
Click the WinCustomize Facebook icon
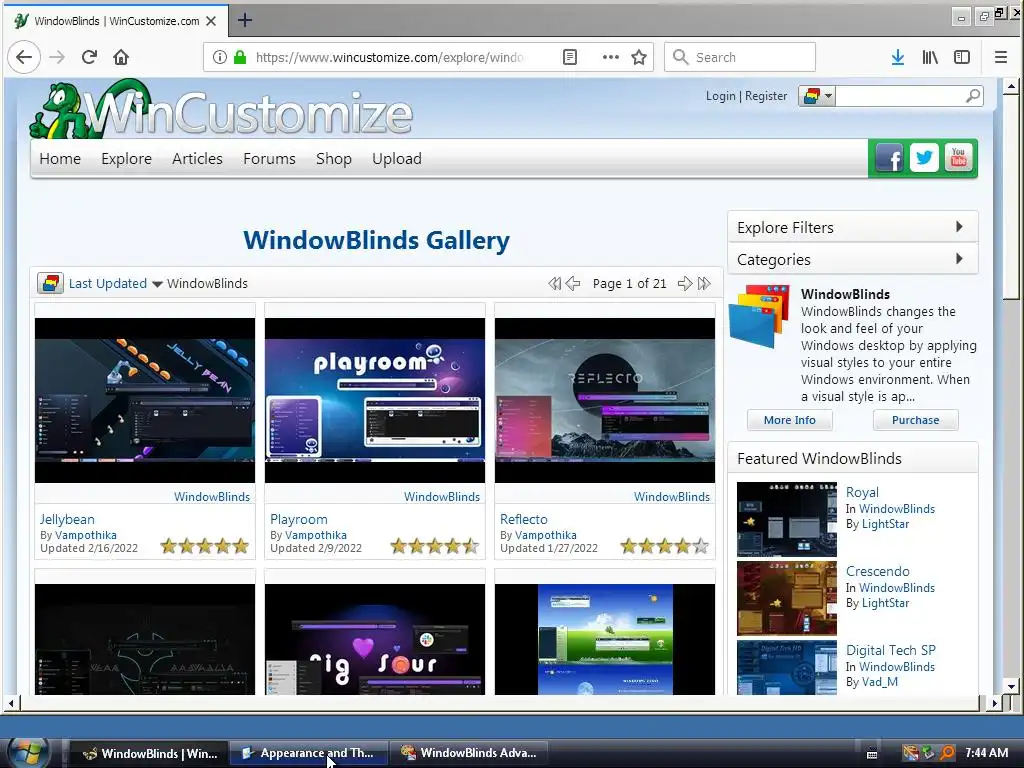tap(889, 158)
